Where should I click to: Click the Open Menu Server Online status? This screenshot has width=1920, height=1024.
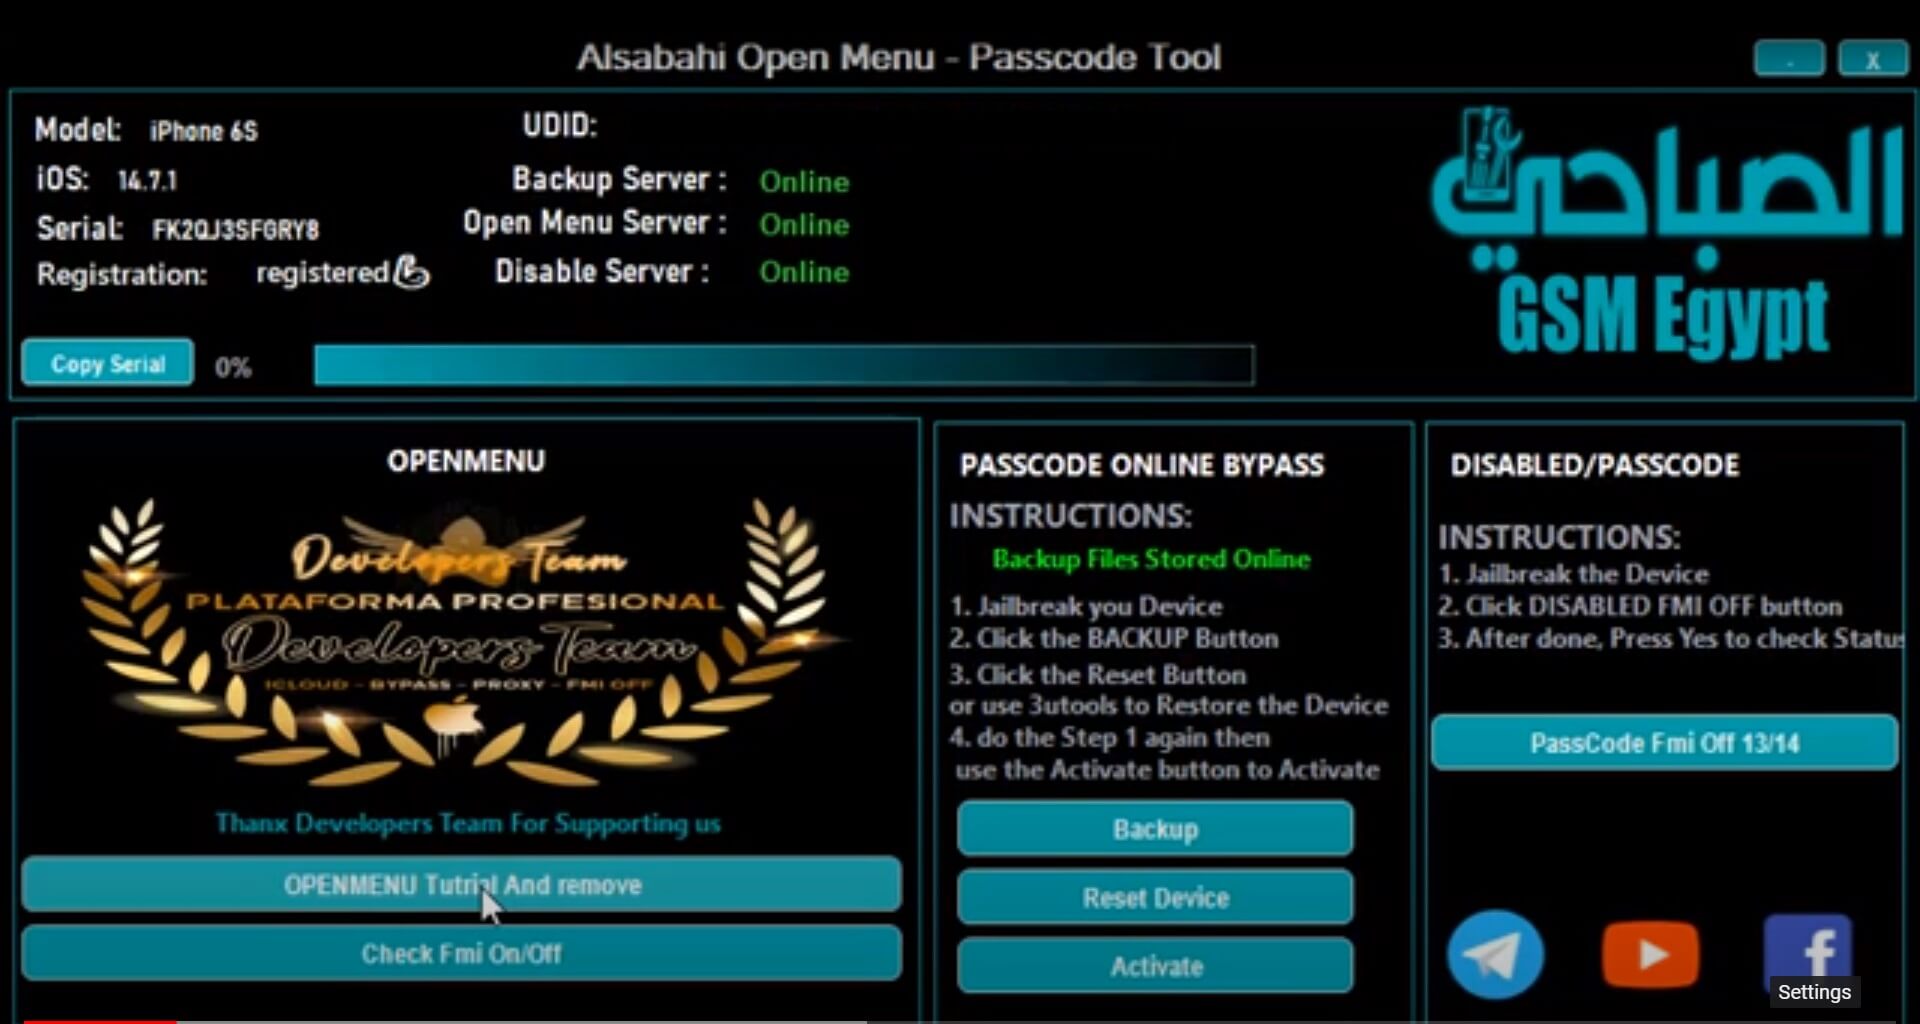pos(804,225)
